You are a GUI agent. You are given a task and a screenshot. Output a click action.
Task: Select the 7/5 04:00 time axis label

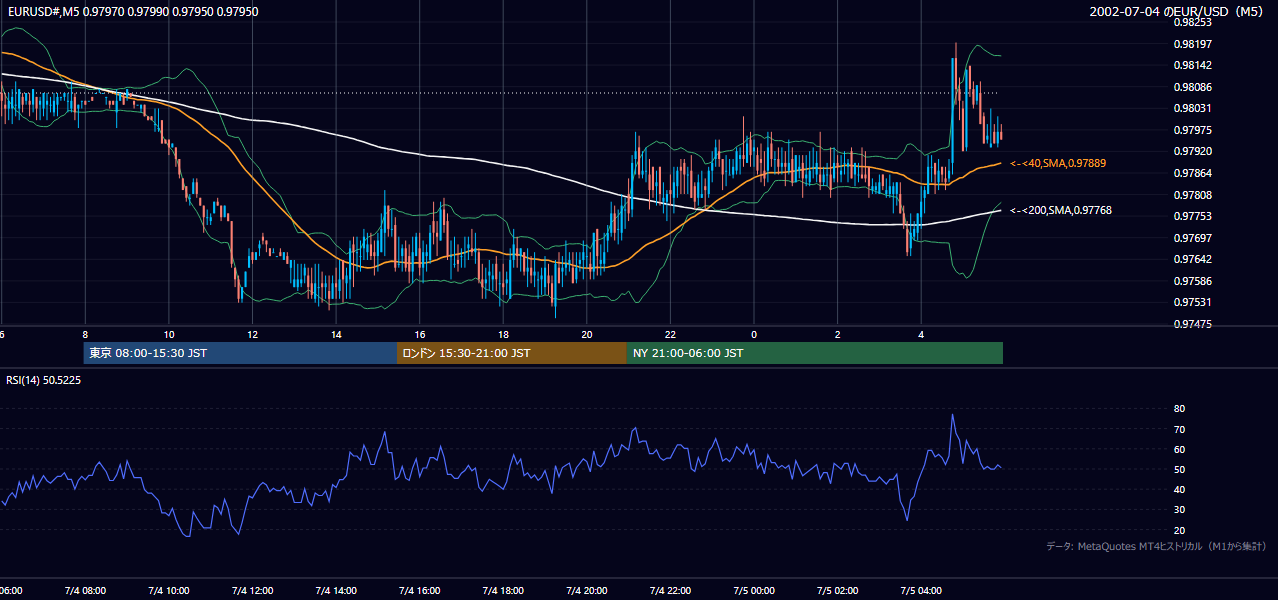tap(921, 591)
